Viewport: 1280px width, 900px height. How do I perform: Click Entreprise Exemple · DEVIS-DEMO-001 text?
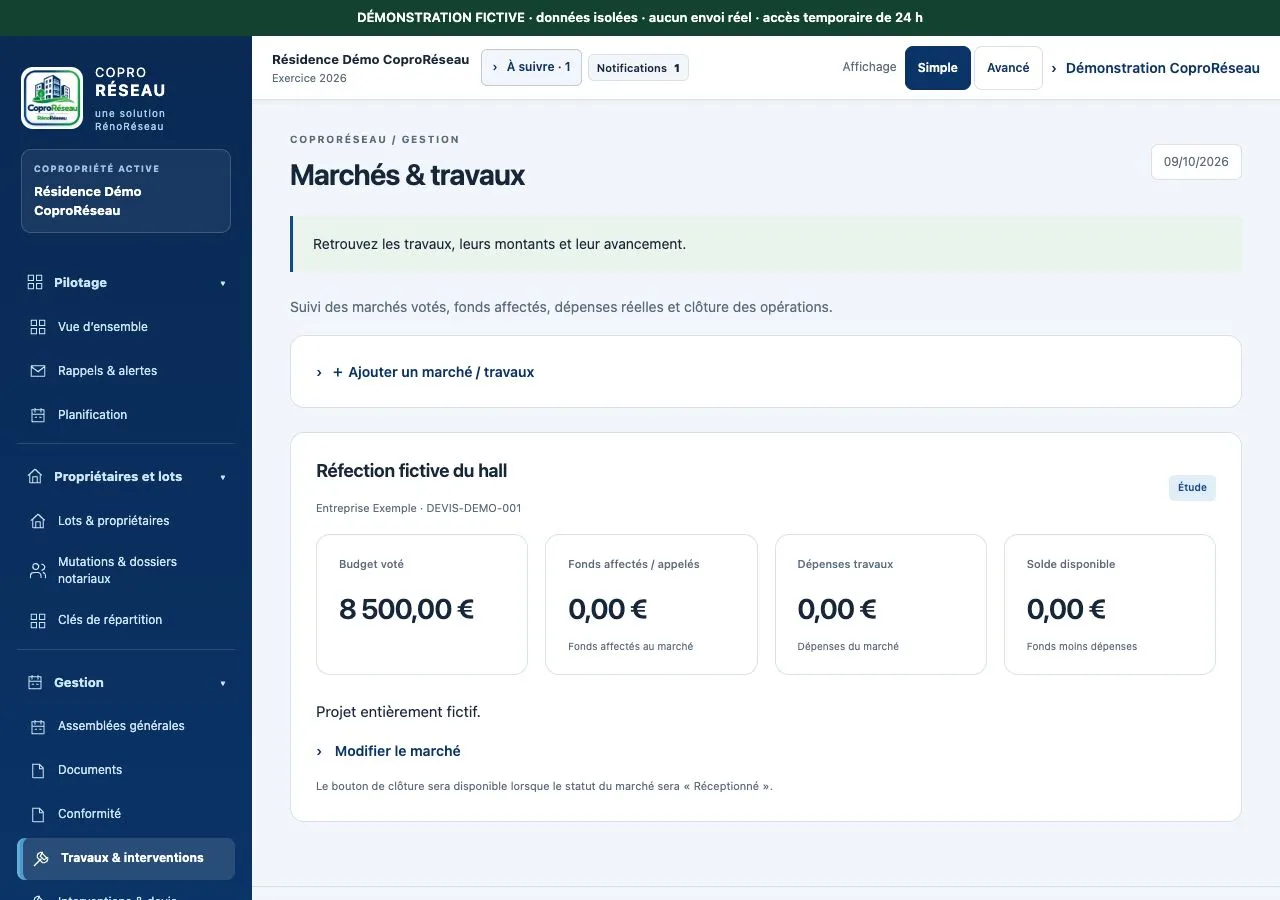coord(418,508)
